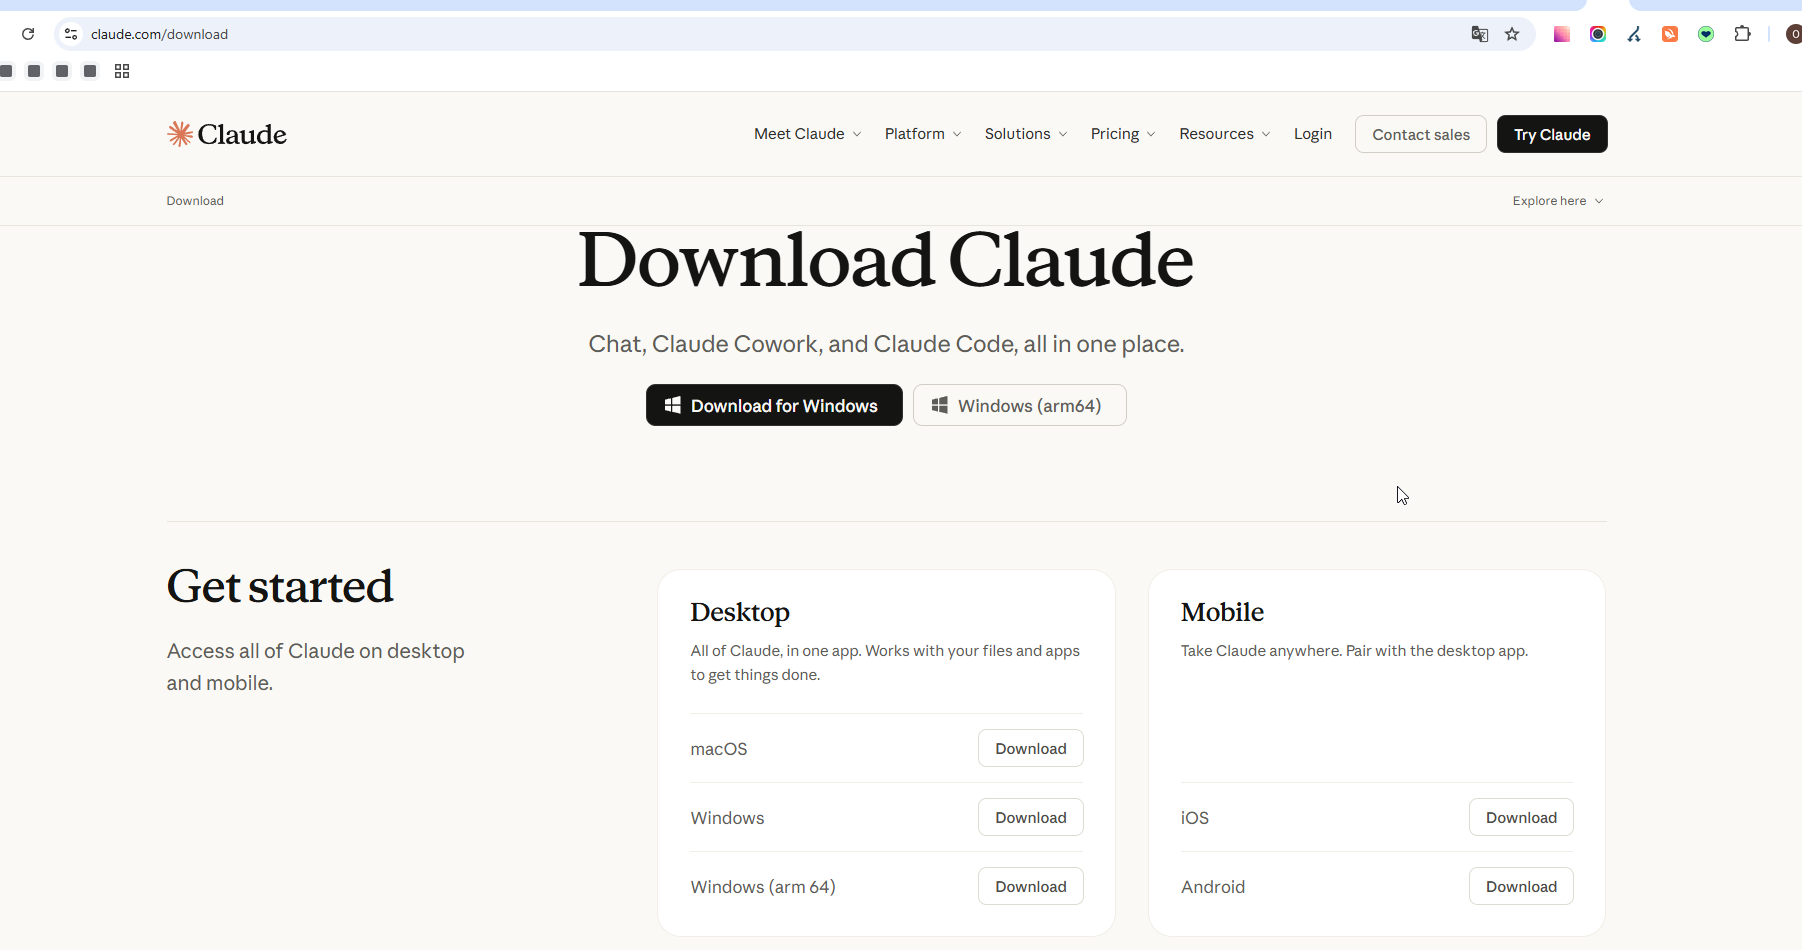Click Download for Windows button

(x=774, y=405)
